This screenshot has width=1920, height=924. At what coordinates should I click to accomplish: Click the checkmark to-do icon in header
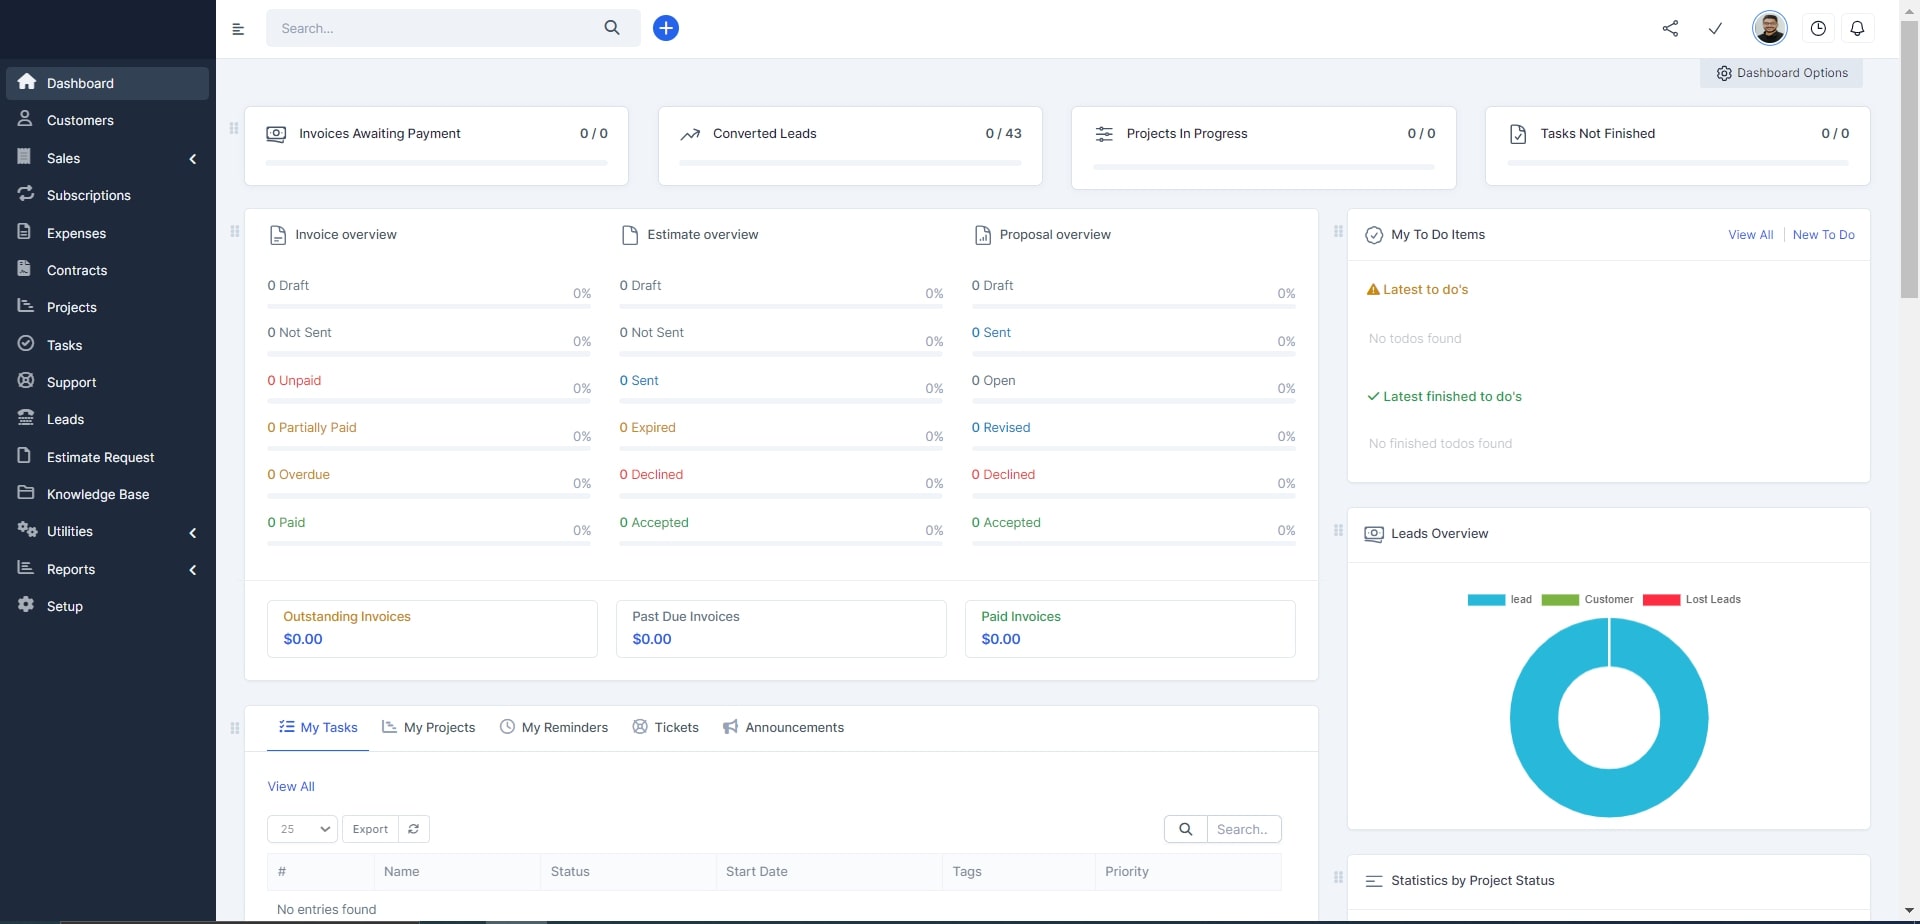(1715, 28)
